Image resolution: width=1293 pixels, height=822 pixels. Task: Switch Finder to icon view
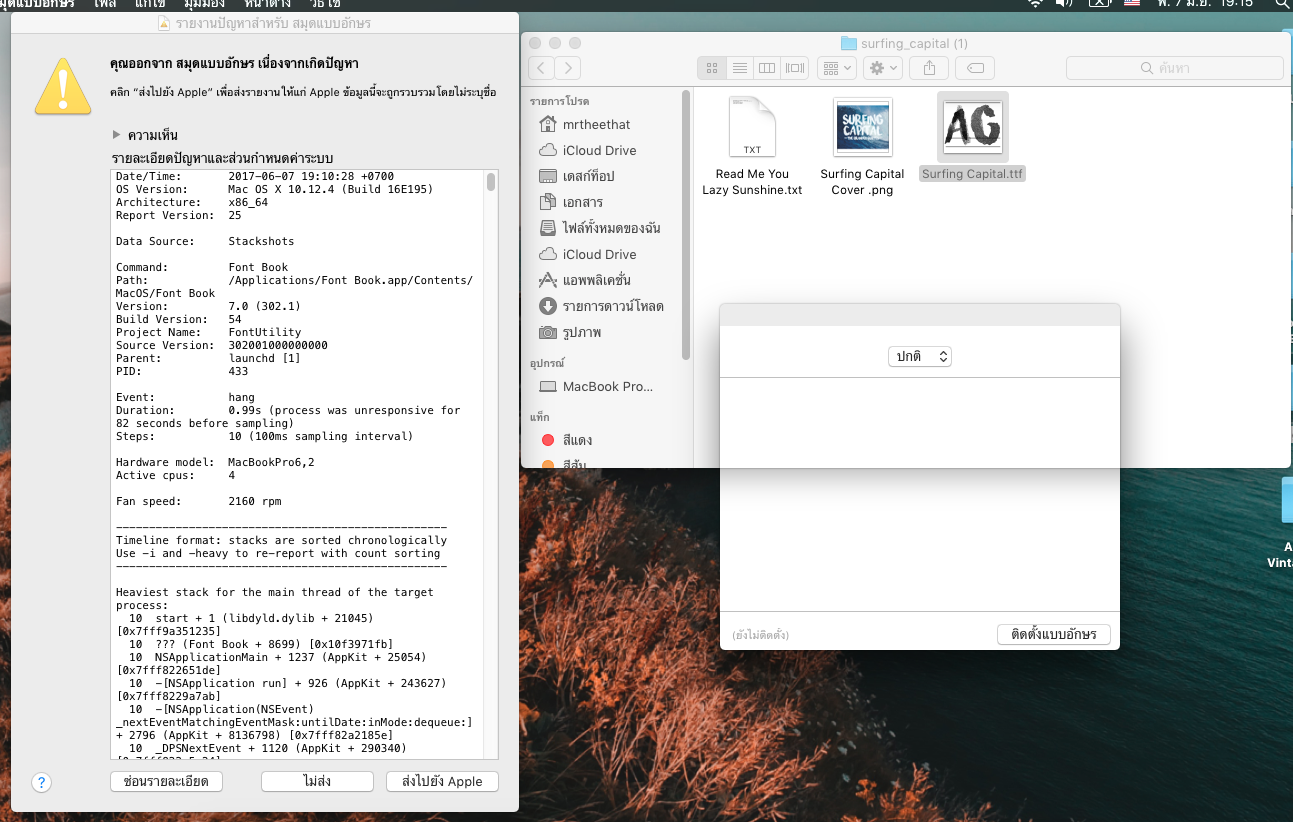click(x=712, y=68)
